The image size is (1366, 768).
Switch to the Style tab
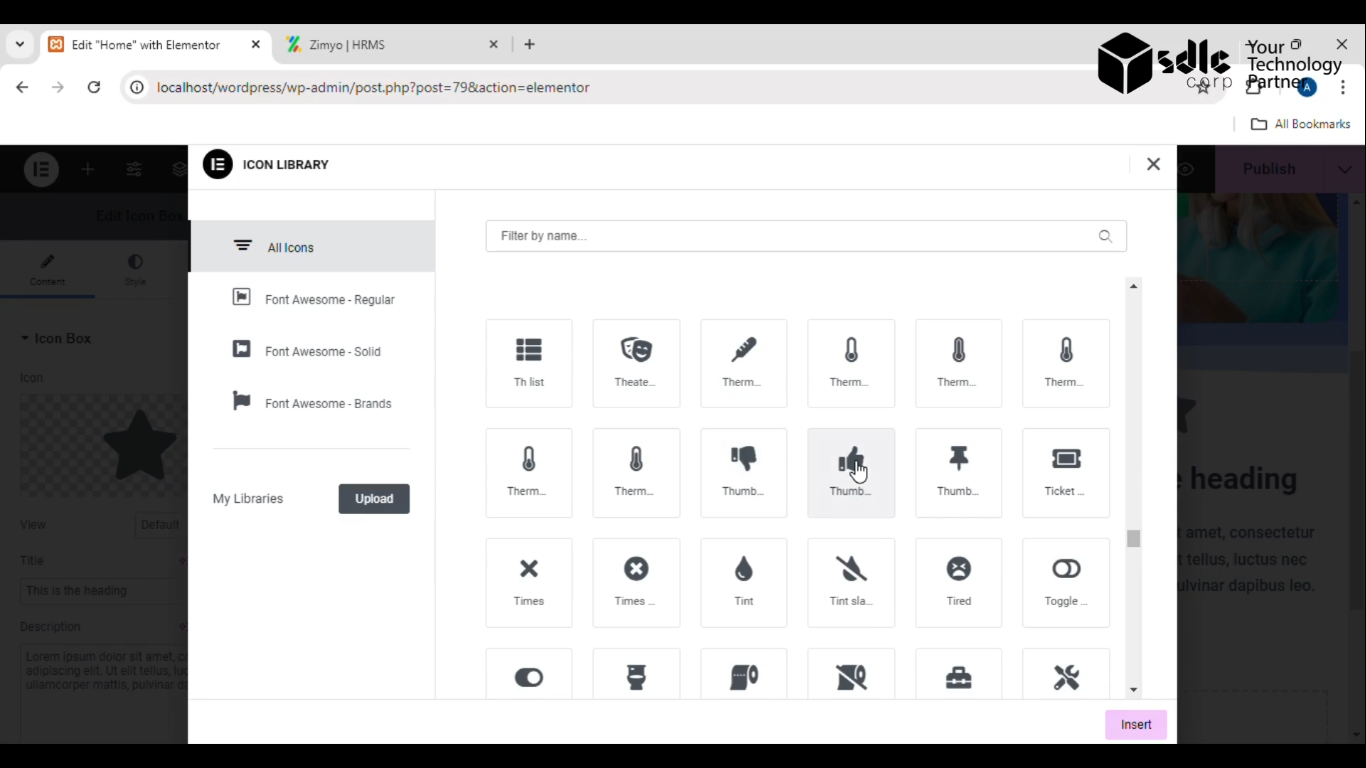tap(135, 270)
